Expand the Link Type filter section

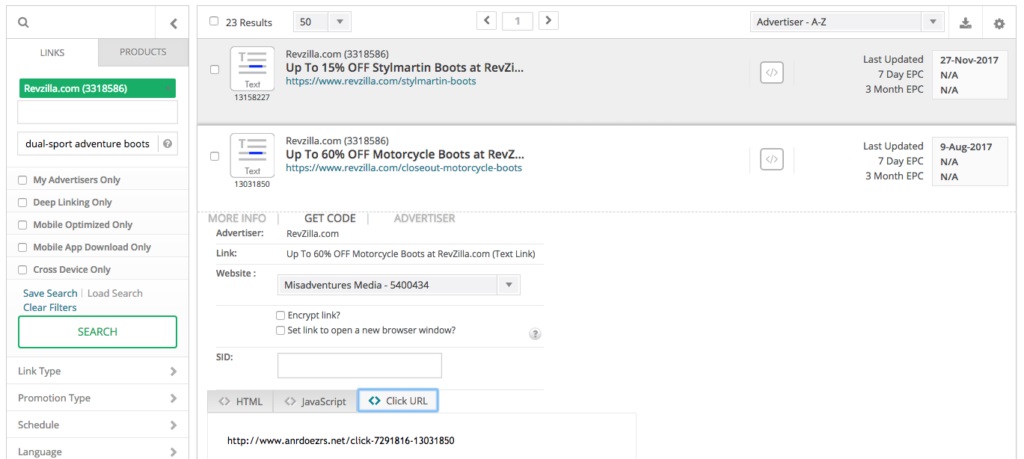coord(97,371)
